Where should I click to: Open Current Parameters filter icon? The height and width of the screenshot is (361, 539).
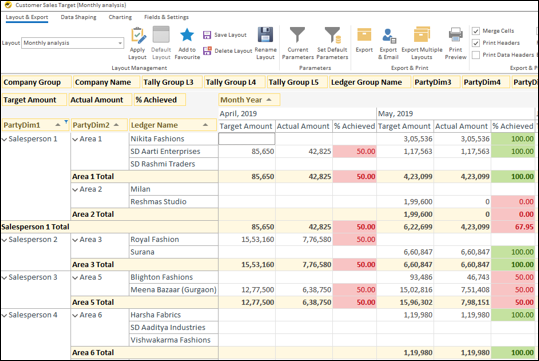(x=297, y=35)
